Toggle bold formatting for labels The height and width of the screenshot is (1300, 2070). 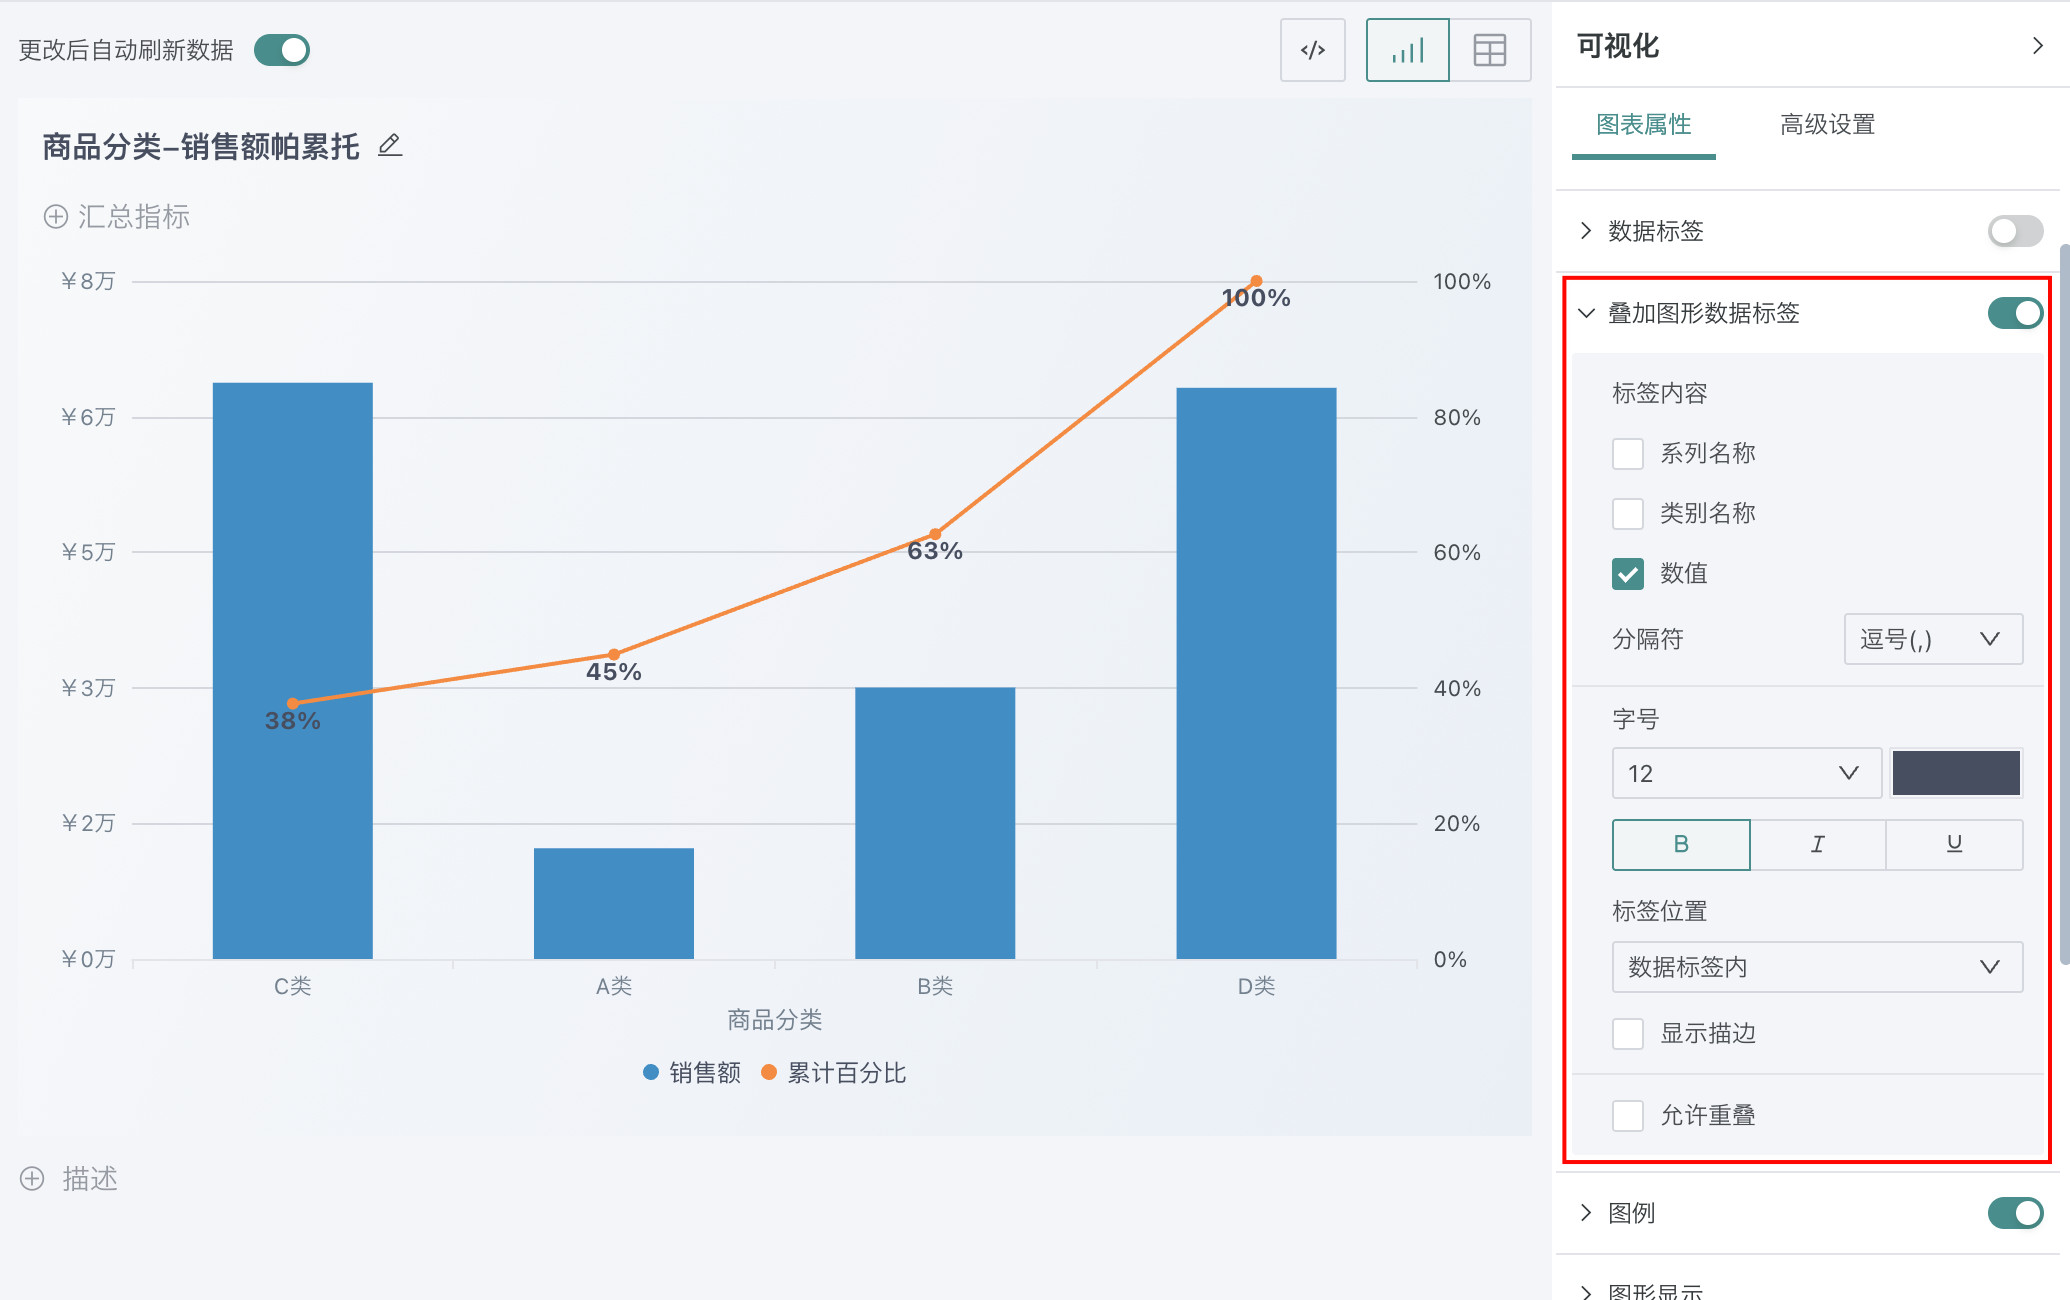(1681, 845)
